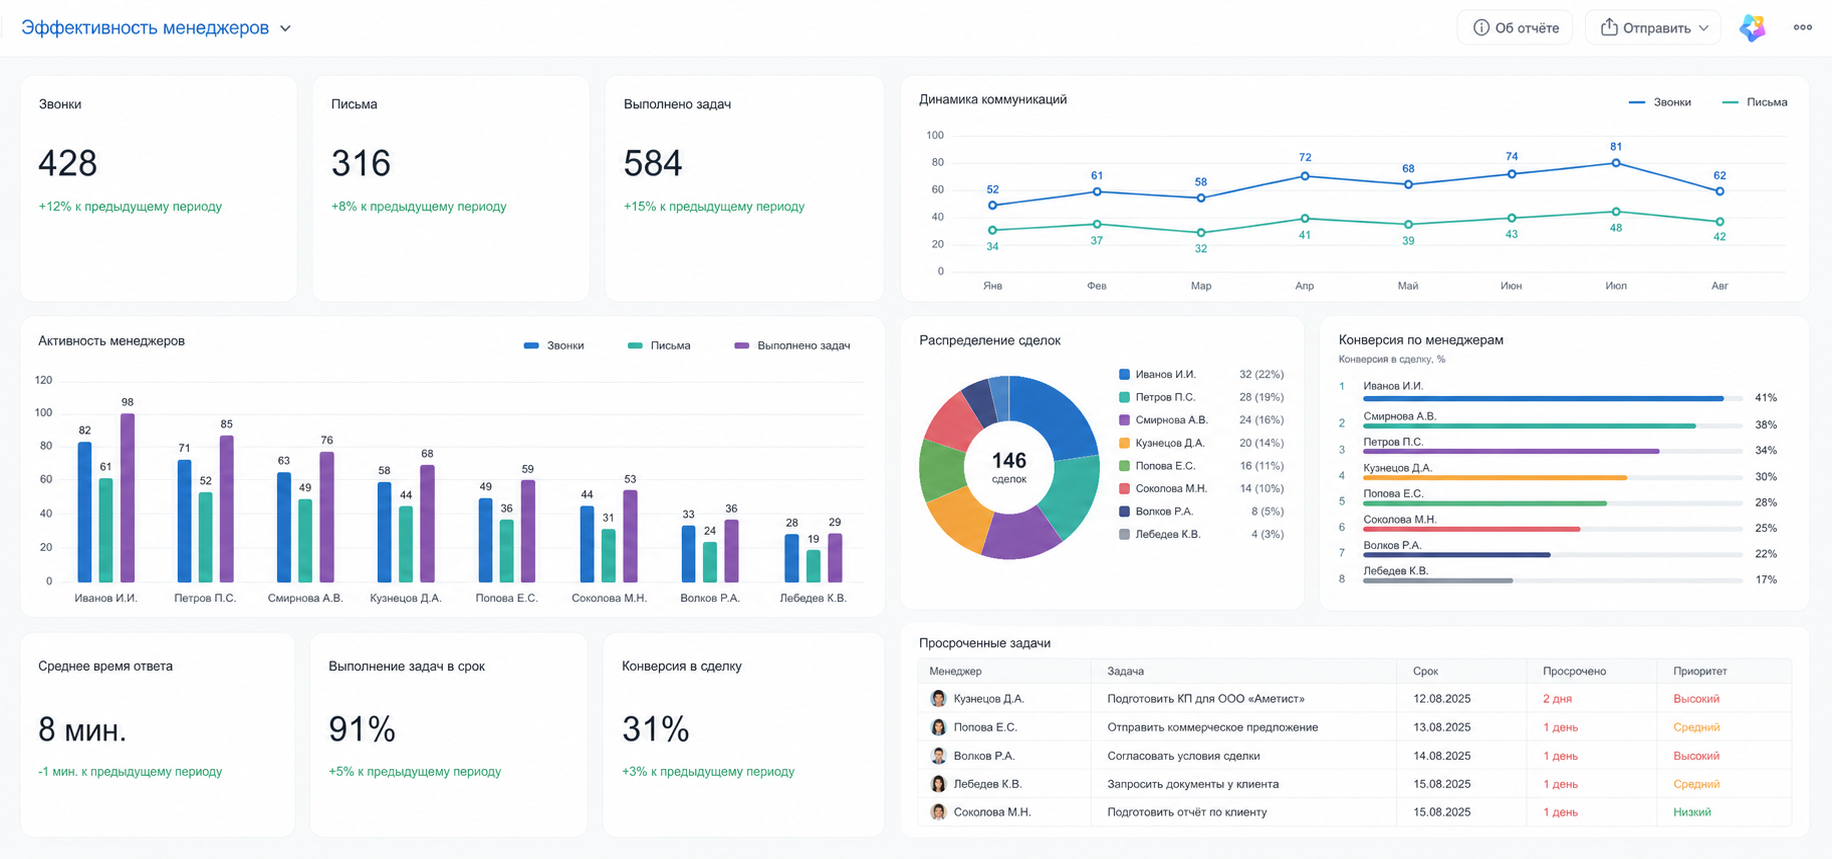The width and height of the screenshot is (1832, 859).
Task: Toggle Письма series in Динамика коммуникаций legend
Action: (1755, 102)
